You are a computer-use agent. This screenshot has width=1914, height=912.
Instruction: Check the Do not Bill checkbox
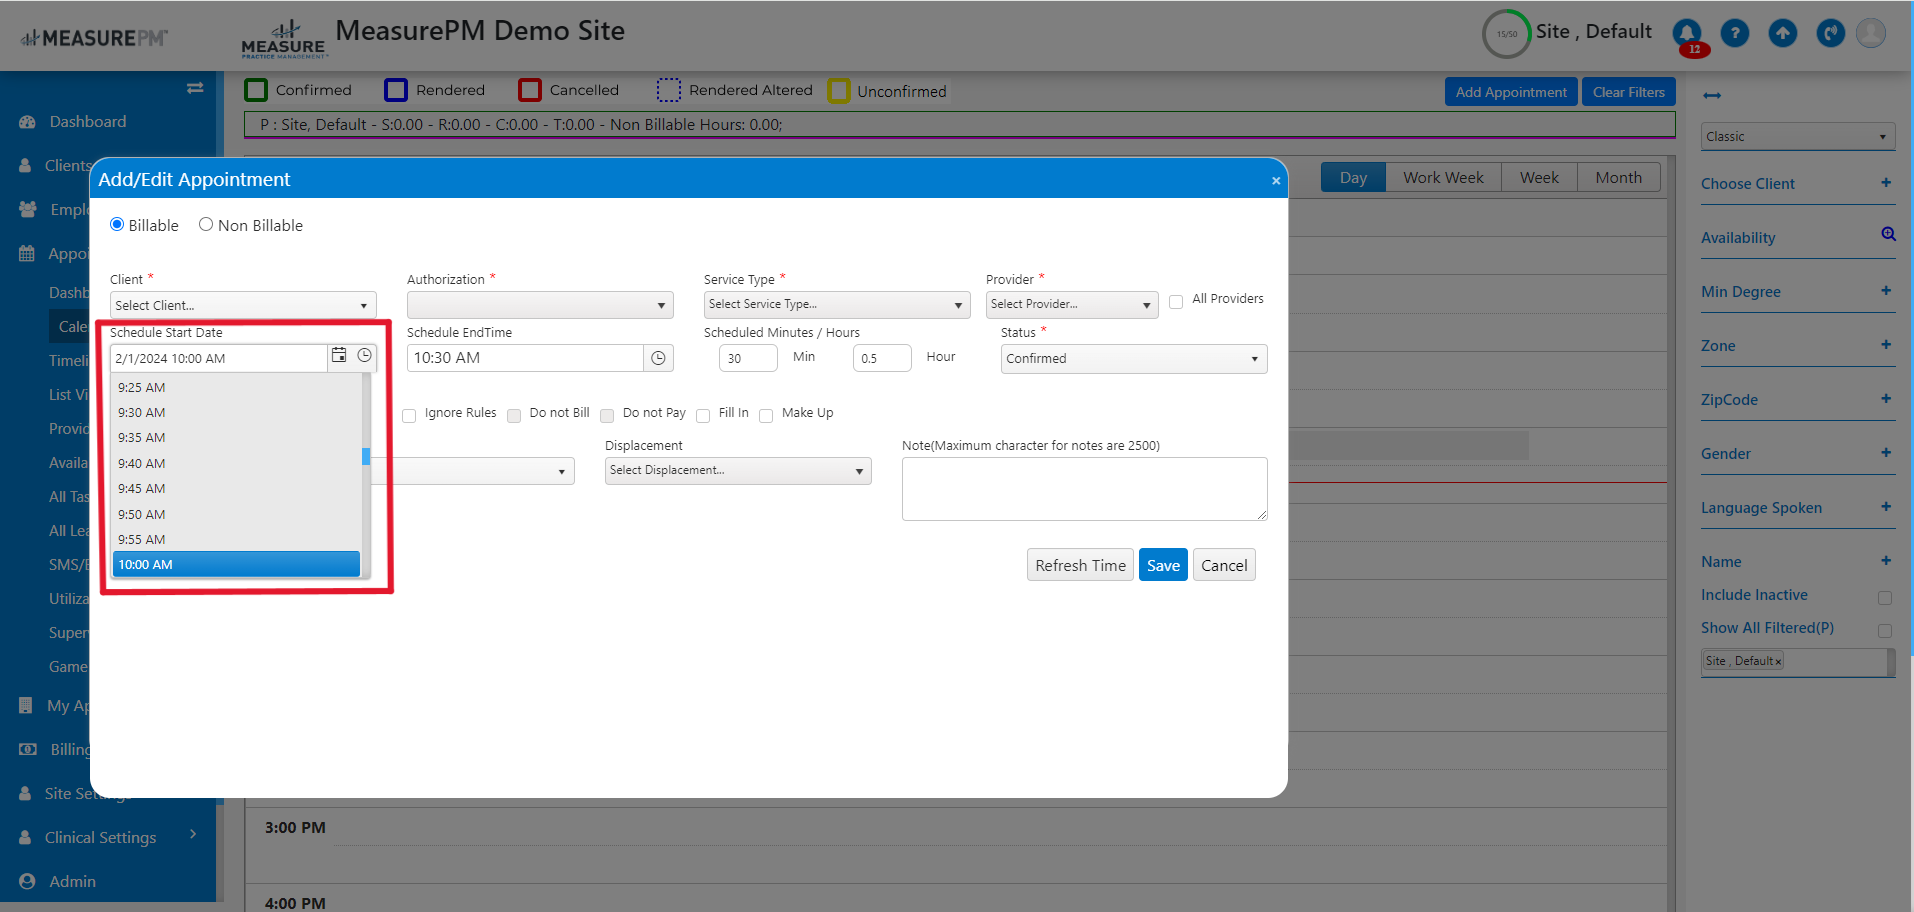514,416
